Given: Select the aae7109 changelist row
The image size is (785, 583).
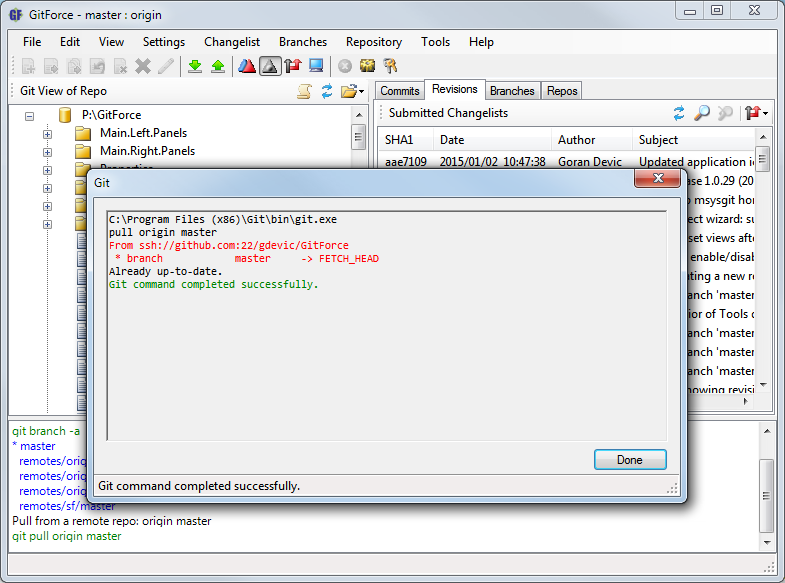Looking at the screenshot, I should (x=566, y=162).
